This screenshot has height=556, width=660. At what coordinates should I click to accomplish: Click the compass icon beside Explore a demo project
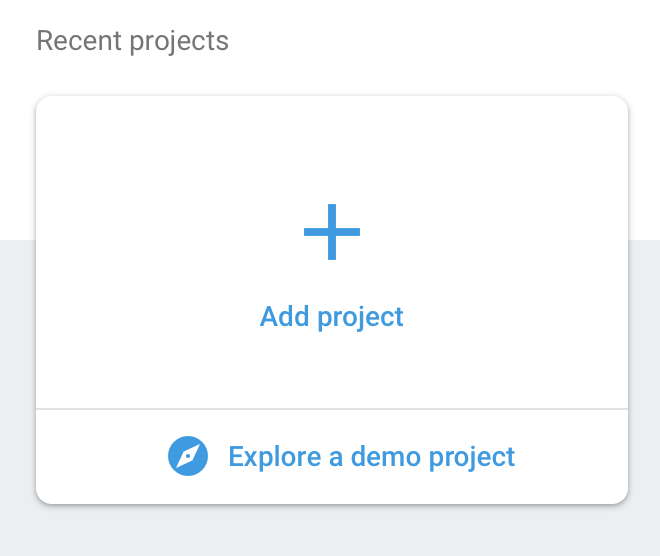click(x=188, y=457)
